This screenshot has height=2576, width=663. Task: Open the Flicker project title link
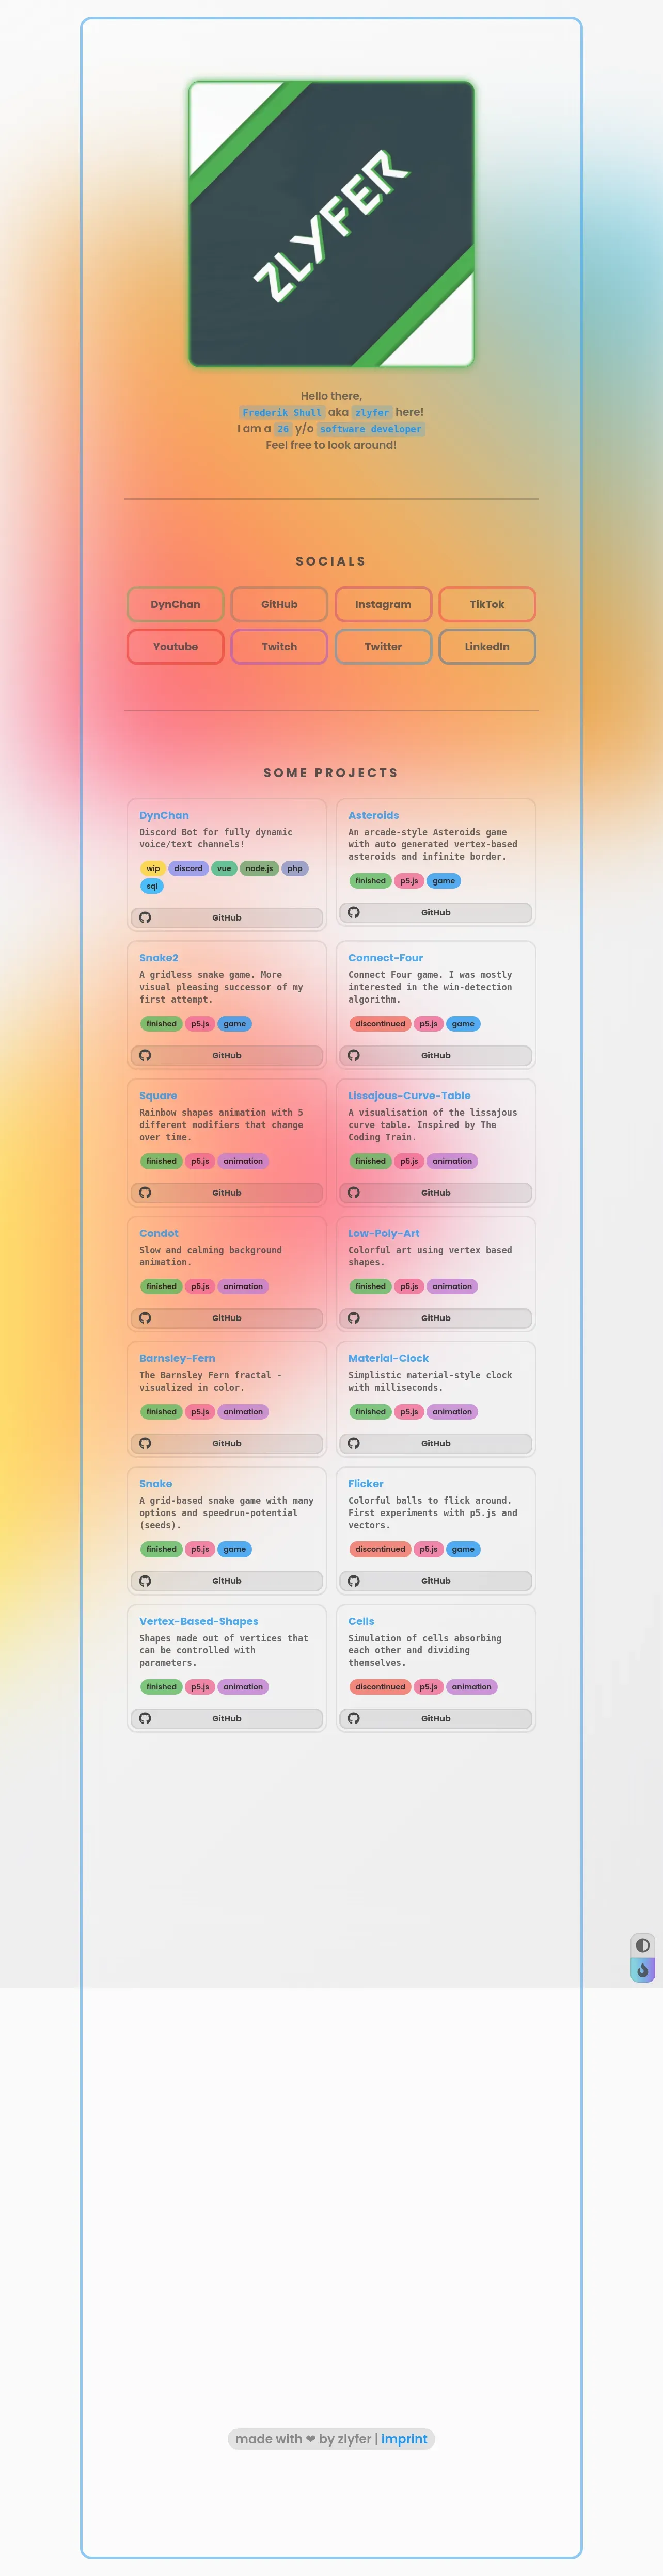click(x=365, y=1483)
